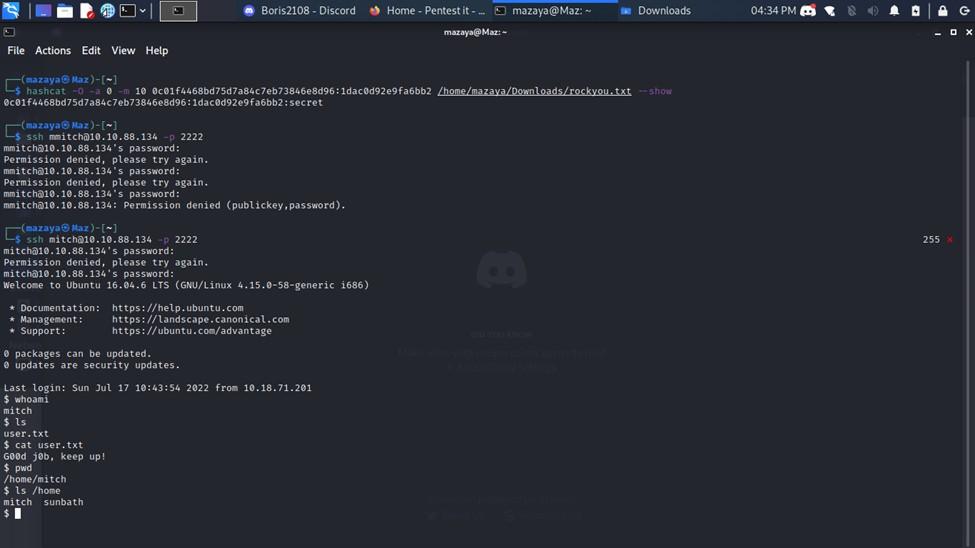This screenshot has height=548, width=975.
Task: Open the Kali Linux applications menu
Action: tap(11, 11)
